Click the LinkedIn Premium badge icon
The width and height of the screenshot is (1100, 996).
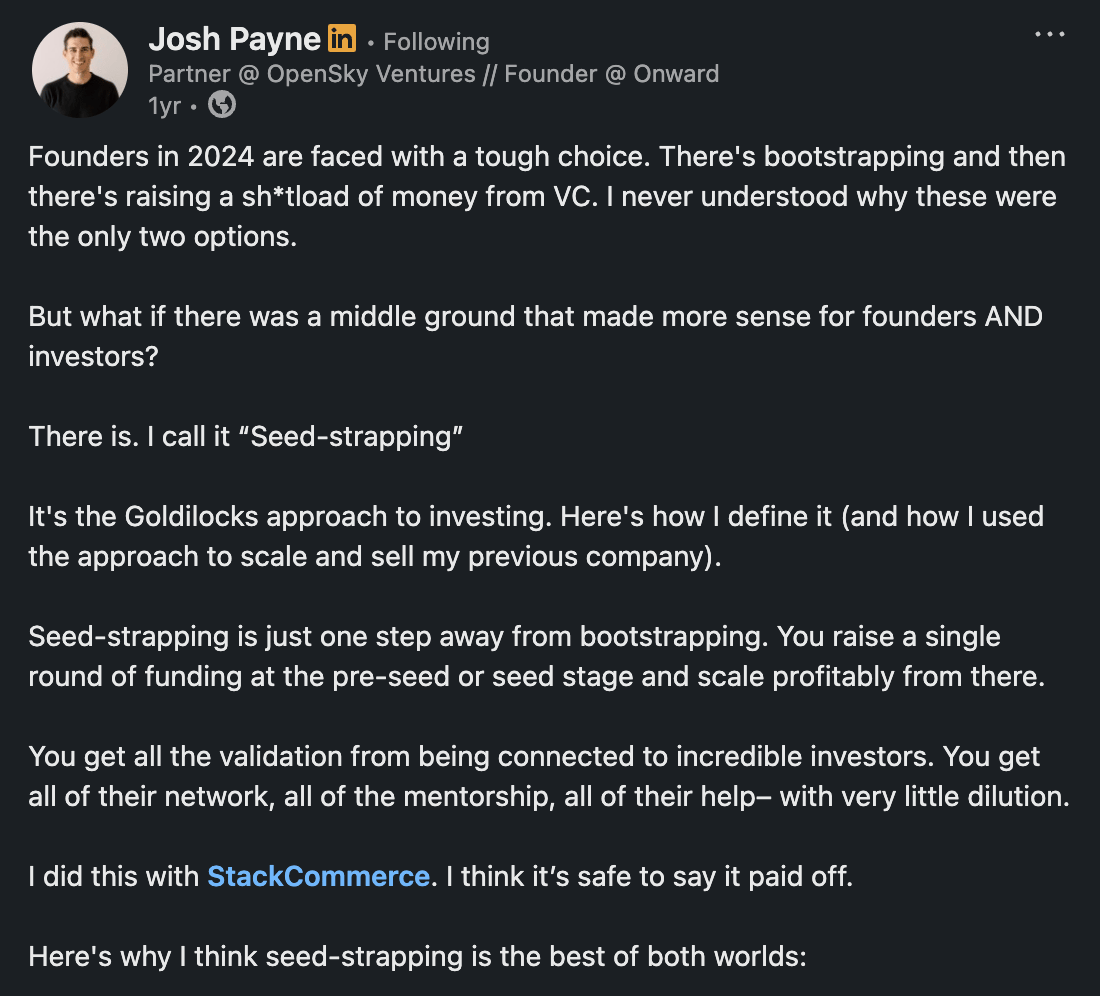click(x=342, y=40)
